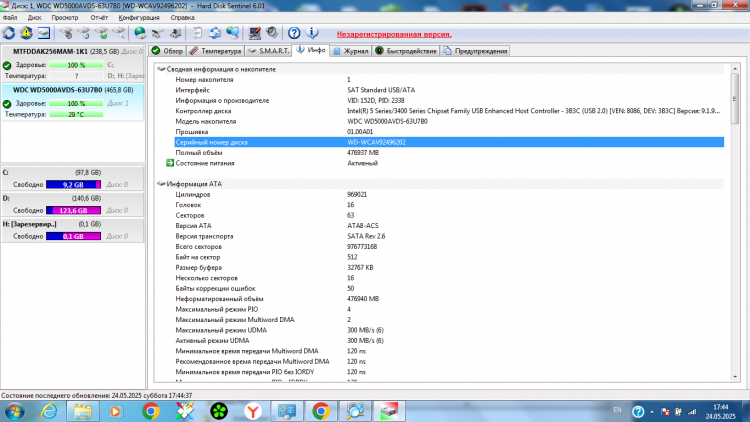Click the Hard Disk Sentinel taskbar icon
Image resolution: width=750 pixels, height=422 pixels.
pos(389,411)
